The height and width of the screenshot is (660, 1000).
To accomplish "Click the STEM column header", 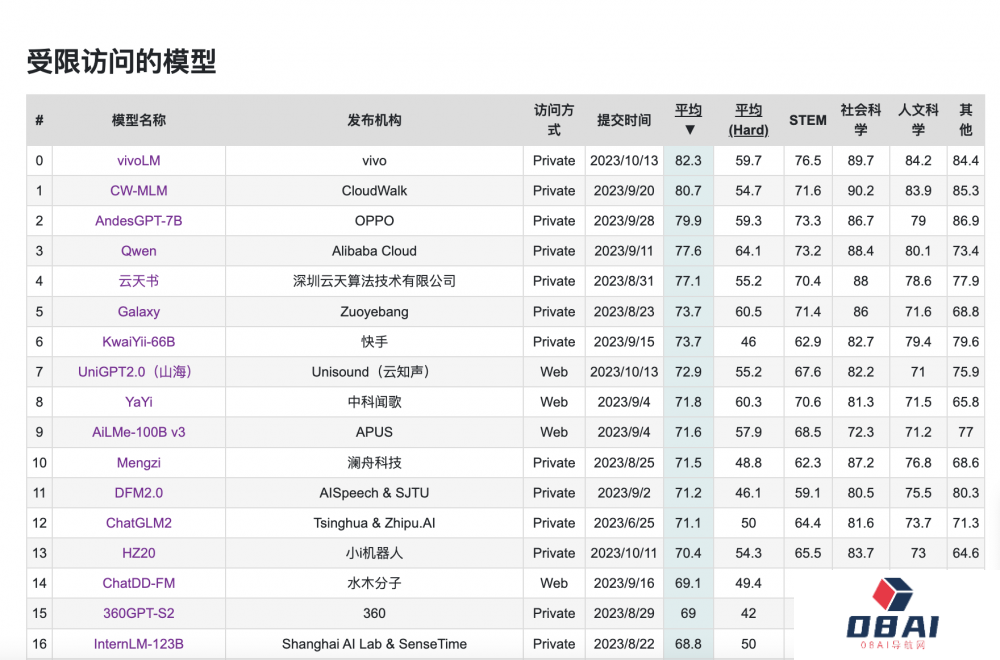I will pos(807,120).
